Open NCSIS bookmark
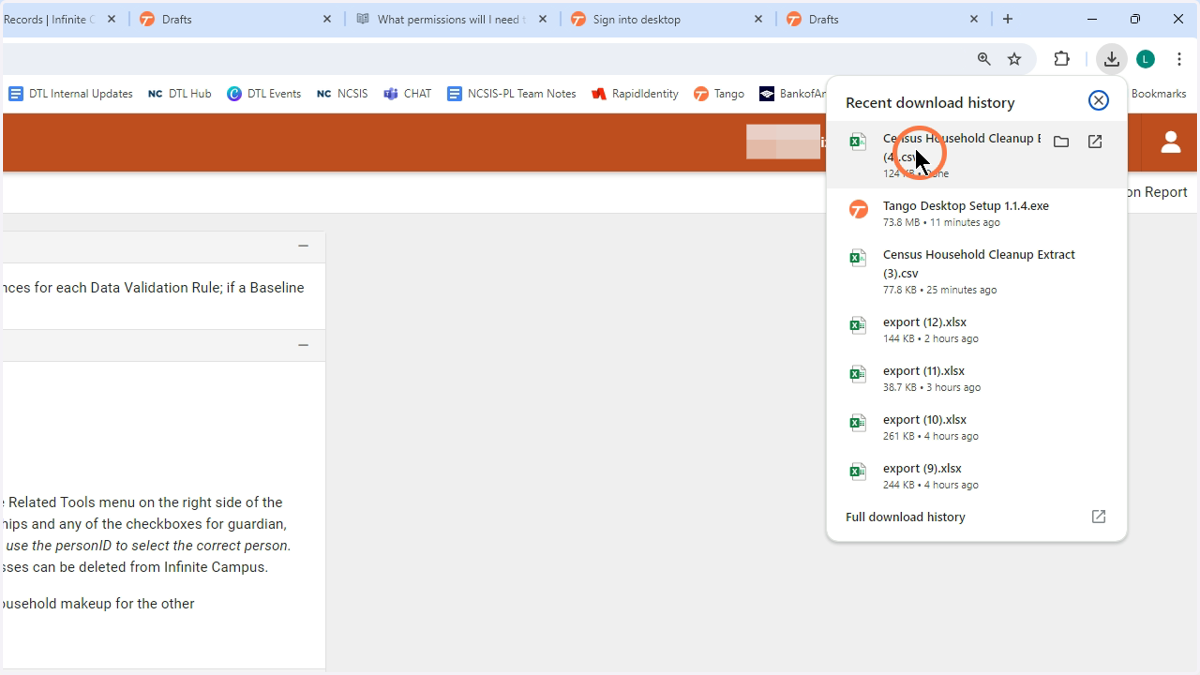 click(x=342, y=94)
